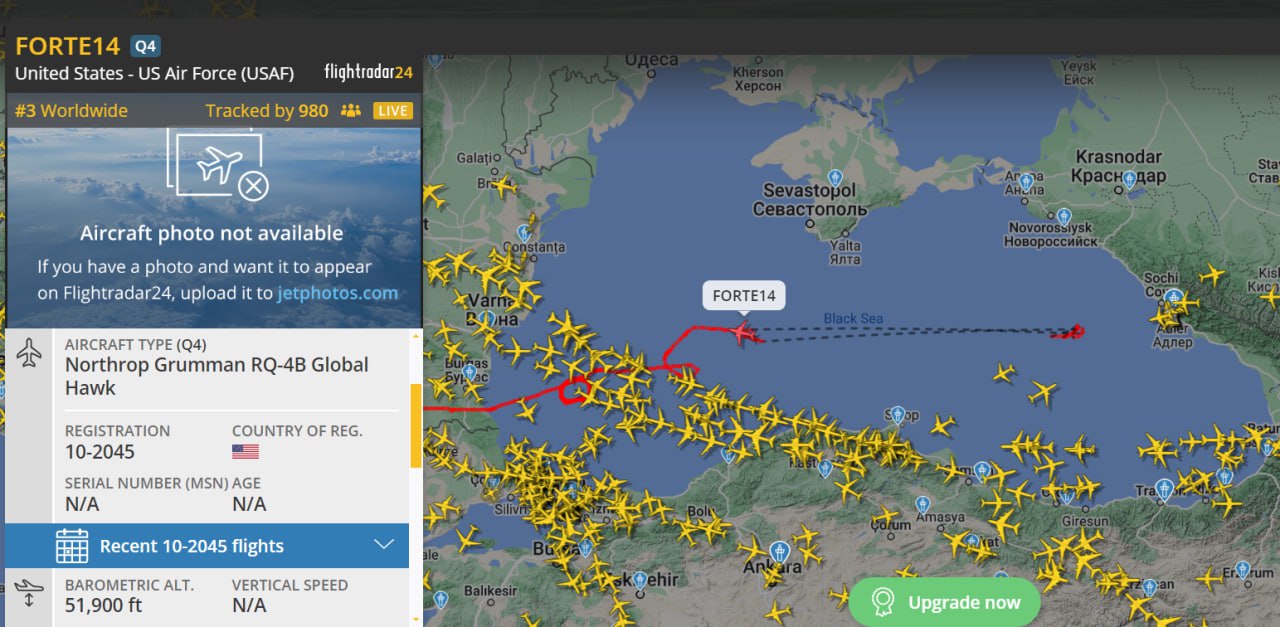This screenshot has height=627, width=1280.
Task: Open the Recent 10-2045 flights section
Action: point(207,546)
